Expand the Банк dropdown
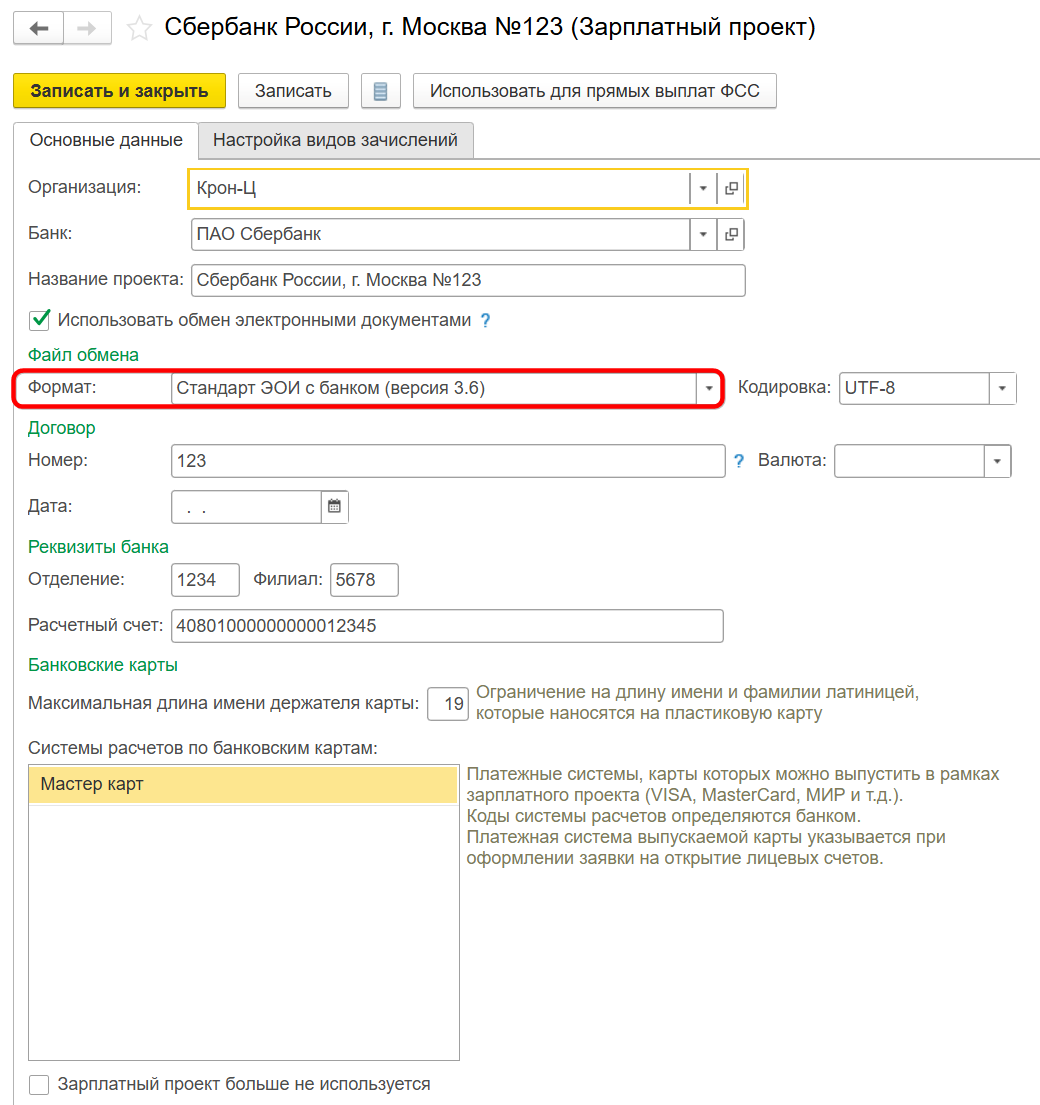The width and height of the screenshot is (1040, 1105). coord(702,234)
